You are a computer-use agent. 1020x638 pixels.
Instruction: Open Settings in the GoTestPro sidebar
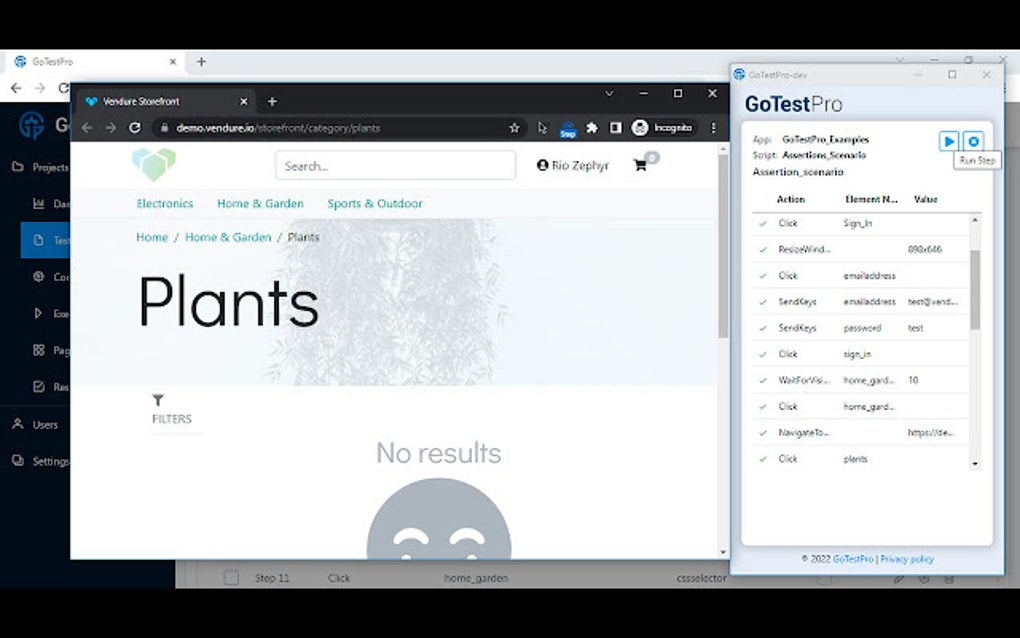pos(40,461)
